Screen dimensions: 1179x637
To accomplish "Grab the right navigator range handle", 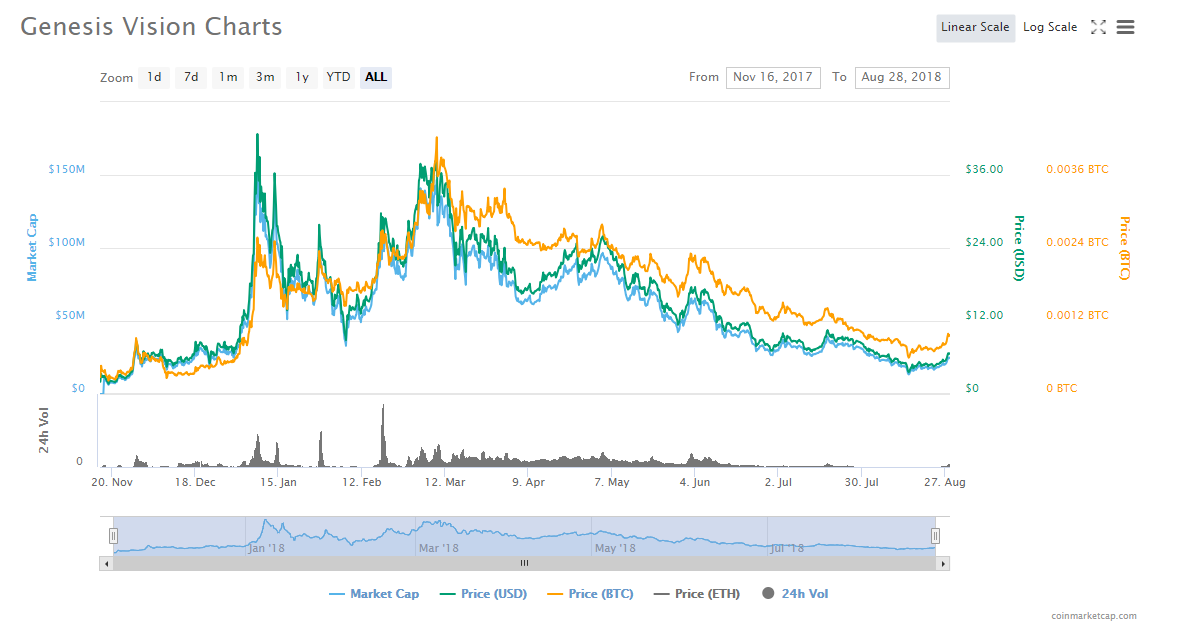I will pyautogui.click(x=935, y=535).
